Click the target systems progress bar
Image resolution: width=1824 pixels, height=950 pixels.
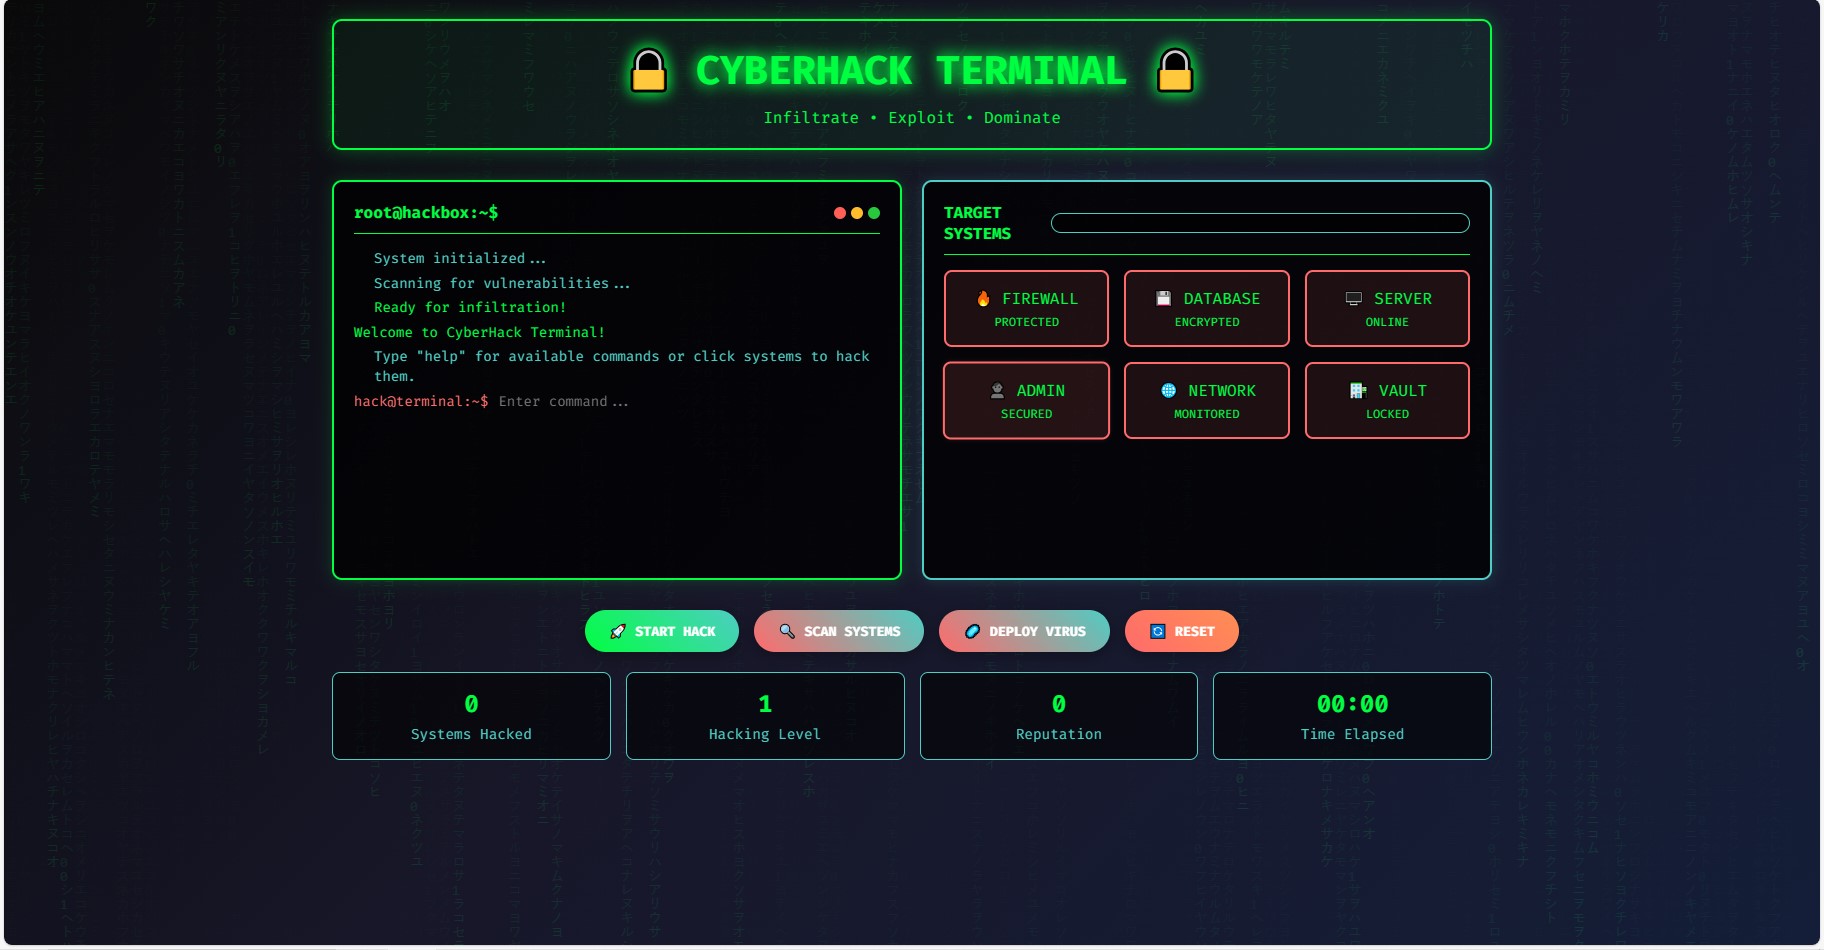[x=1260, y=223]
